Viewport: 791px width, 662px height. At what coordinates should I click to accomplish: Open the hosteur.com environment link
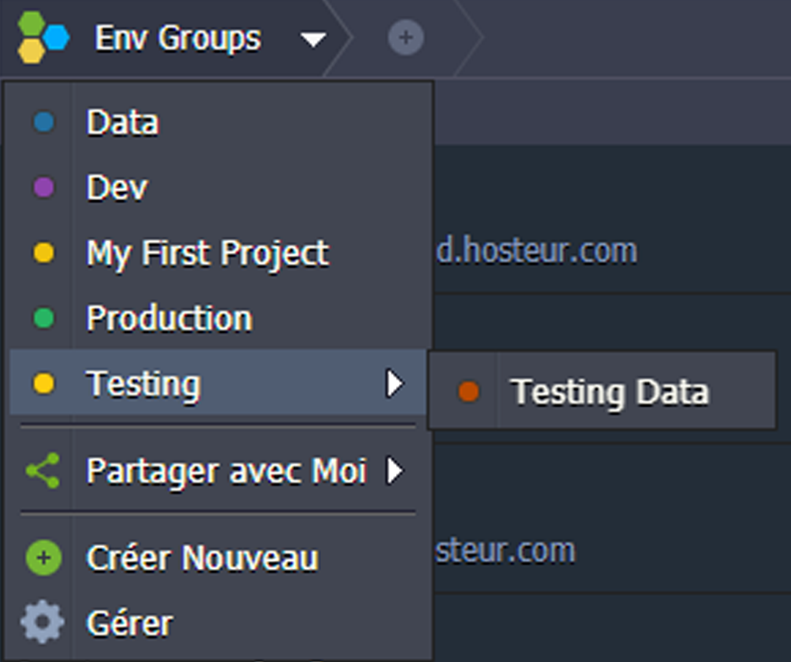pyautogui.click(x=537, y=251)
